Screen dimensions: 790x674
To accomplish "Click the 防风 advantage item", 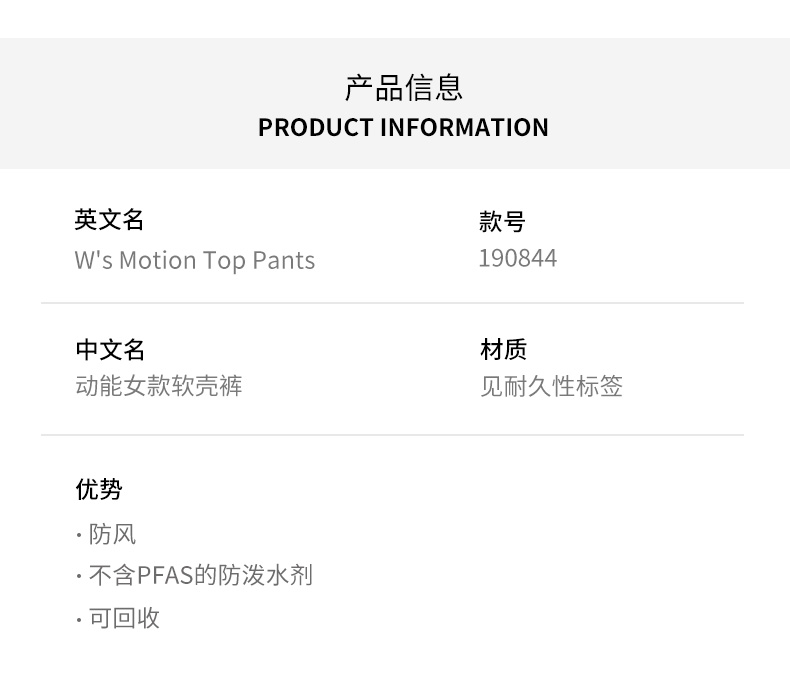I will [112, 534].
